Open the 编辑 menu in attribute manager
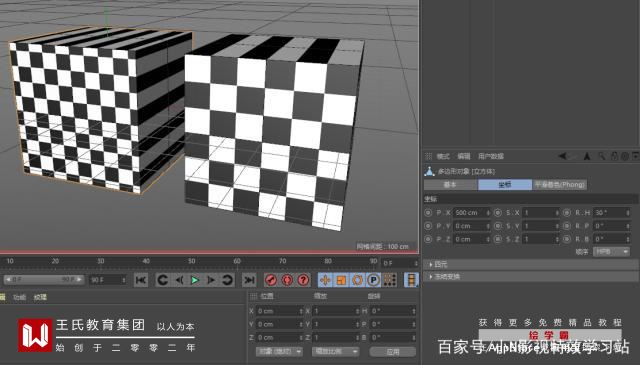640x365 pixels. pyautogui.click(x=464, y=156)
